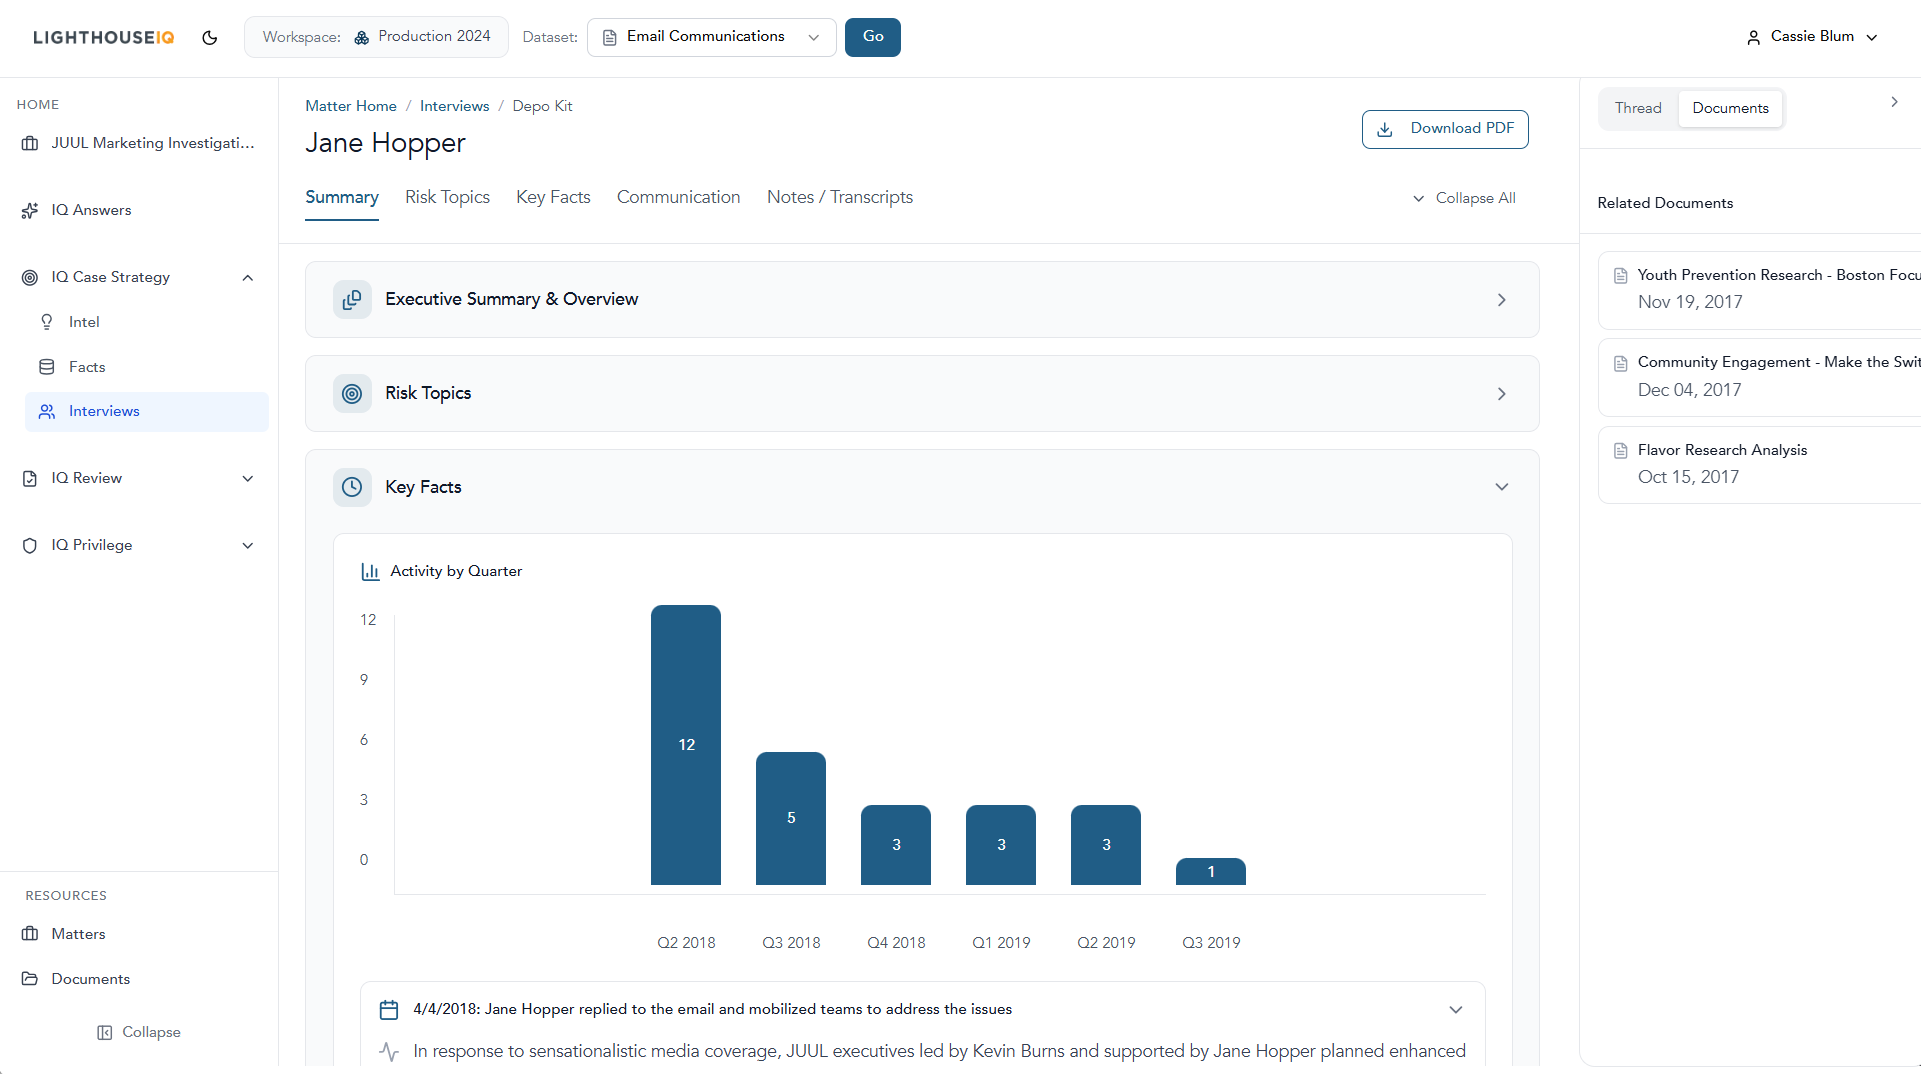
Task: Click the Interviews people icon
Action: (x=47, y=412)
